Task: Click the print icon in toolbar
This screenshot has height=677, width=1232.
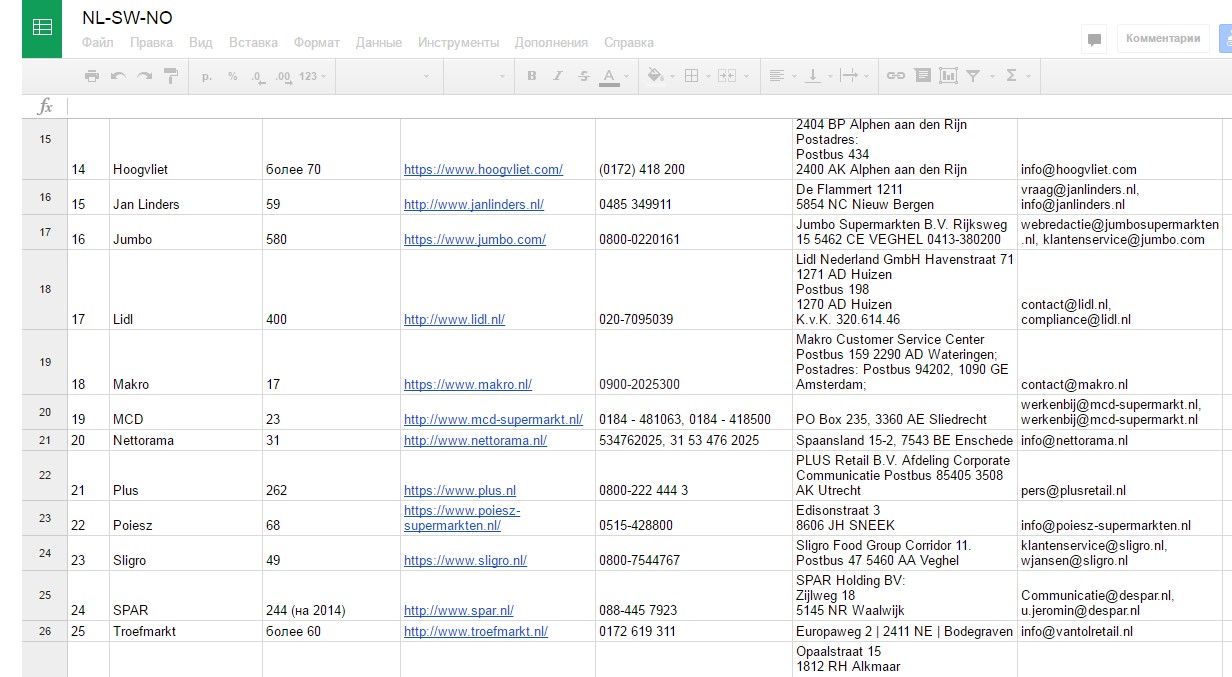Action: pos(92,76)
